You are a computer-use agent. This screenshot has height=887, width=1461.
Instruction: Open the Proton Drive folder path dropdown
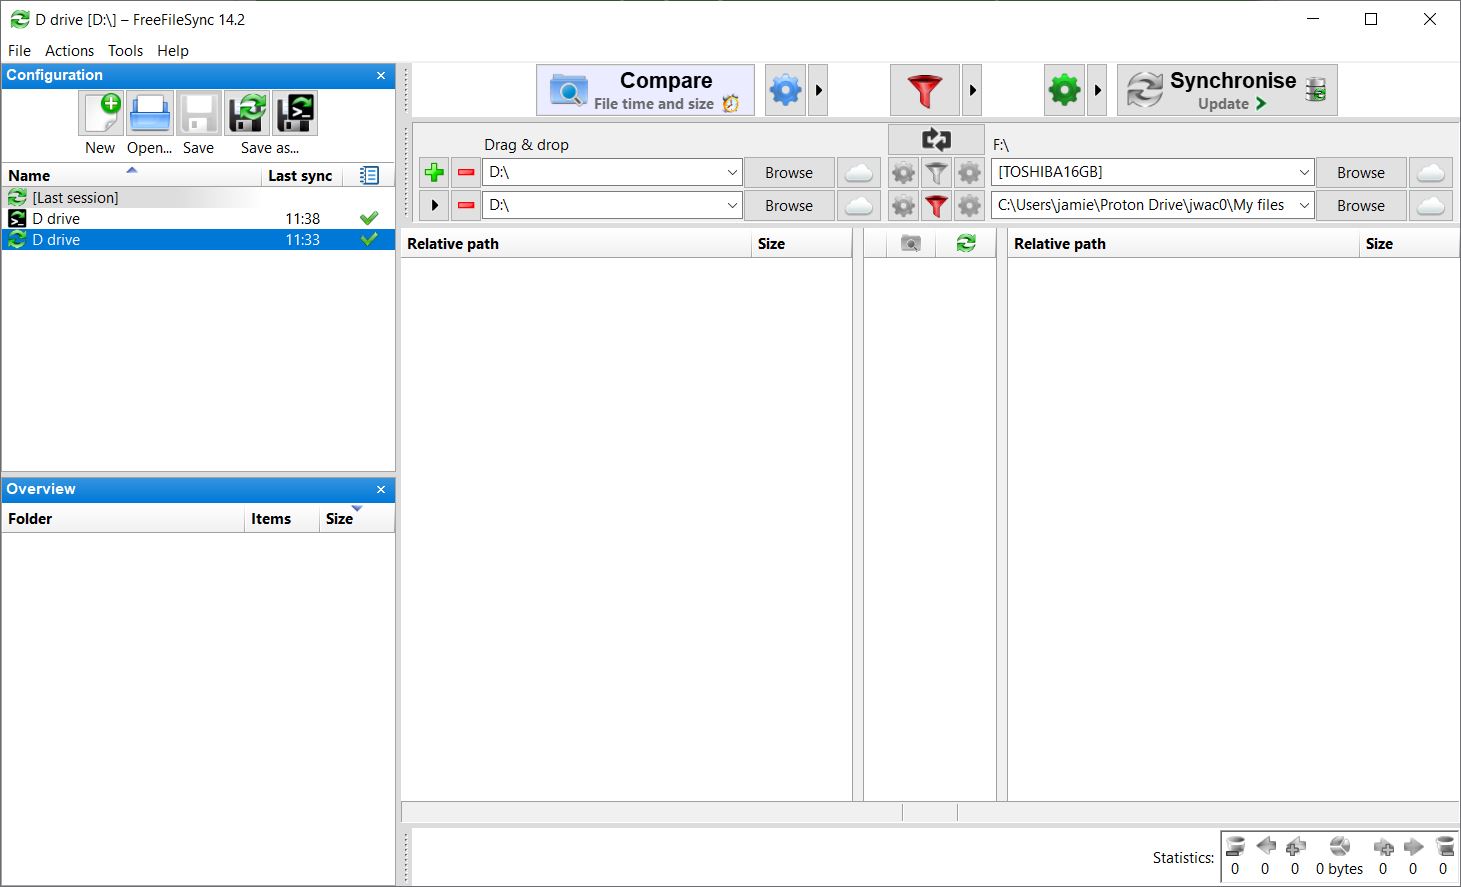coord(1304,206)
